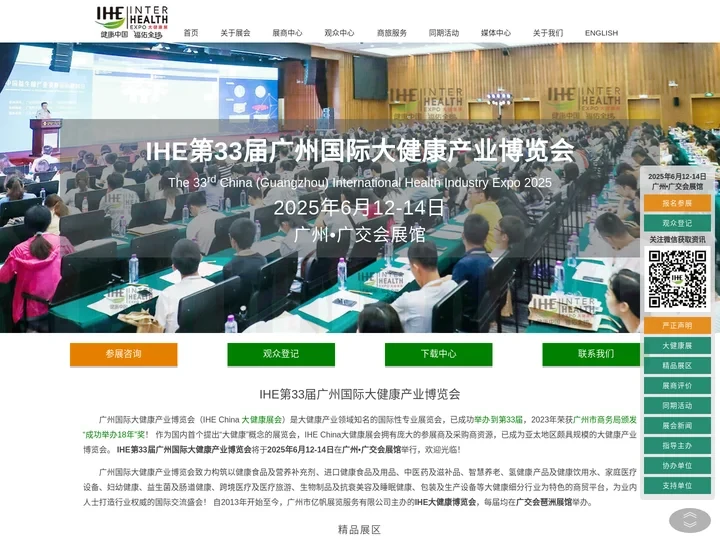
Task: Click the 联系我们 button
Action: [x=591, y=354]
